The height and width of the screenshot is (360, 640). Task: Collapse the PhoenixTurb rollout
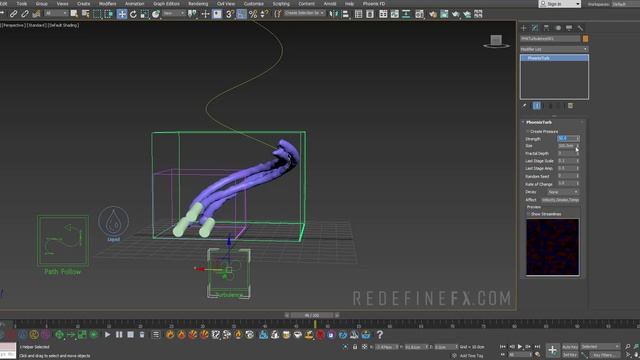click(539, 122)
